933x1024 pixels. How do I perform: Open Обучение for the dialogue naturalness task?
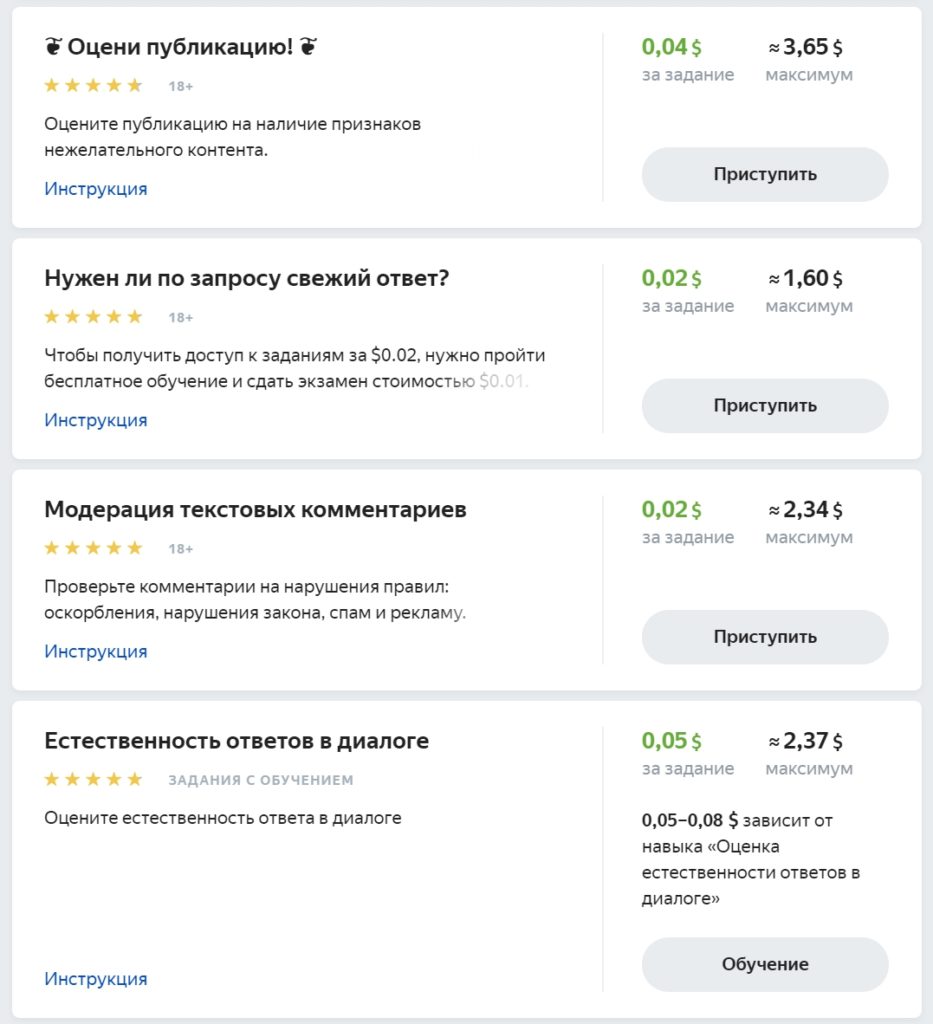765,964
